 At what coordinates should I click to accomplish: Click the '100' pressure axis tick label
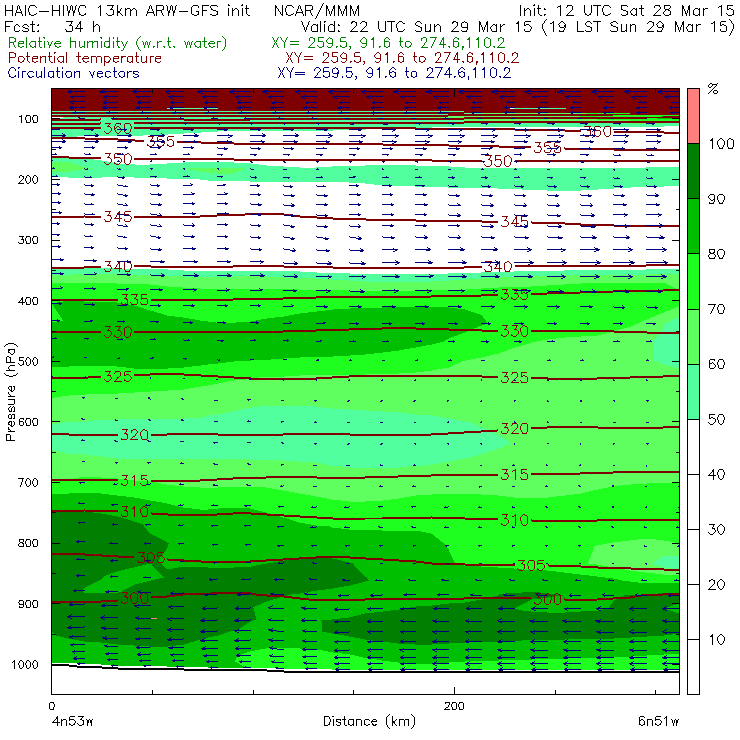pos(28,119)
